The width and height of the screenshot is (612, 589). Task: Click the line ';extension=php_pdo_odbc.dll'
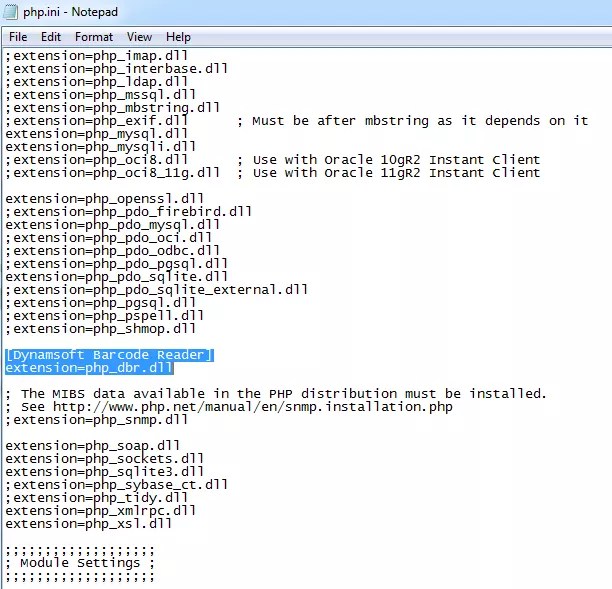coord(112,251)
